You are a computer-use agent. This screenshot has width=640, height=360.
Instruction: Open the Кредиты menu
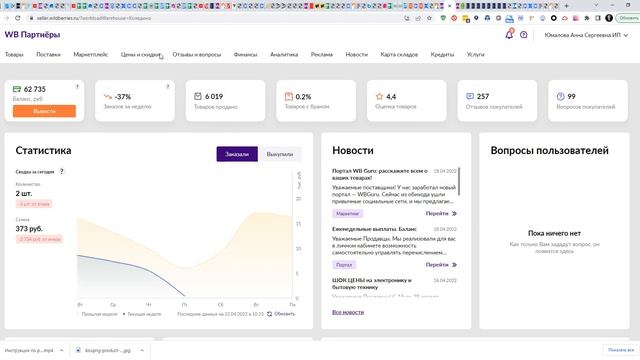click(x=442, y=54)
